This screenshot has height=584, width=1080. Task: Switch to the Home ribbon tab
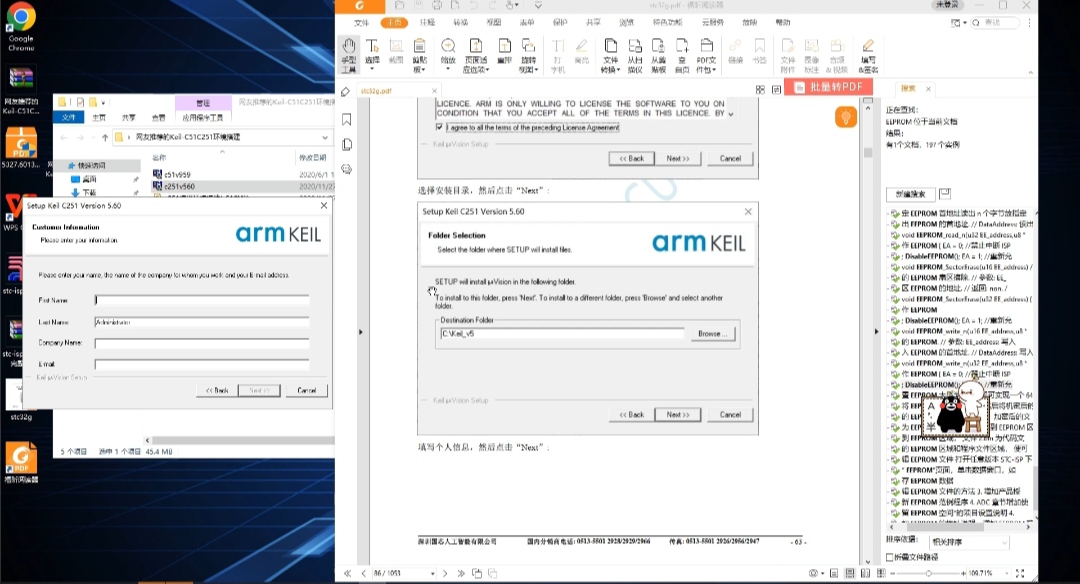(x=394, y=23)
